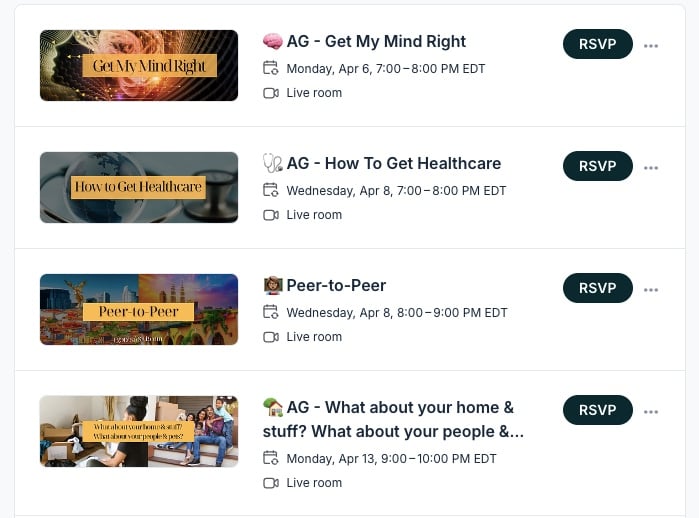Viewport: 699px width, 518px height.
Task: Click video camera icon for the Apr 13 event
Action: tap(270, 483)
